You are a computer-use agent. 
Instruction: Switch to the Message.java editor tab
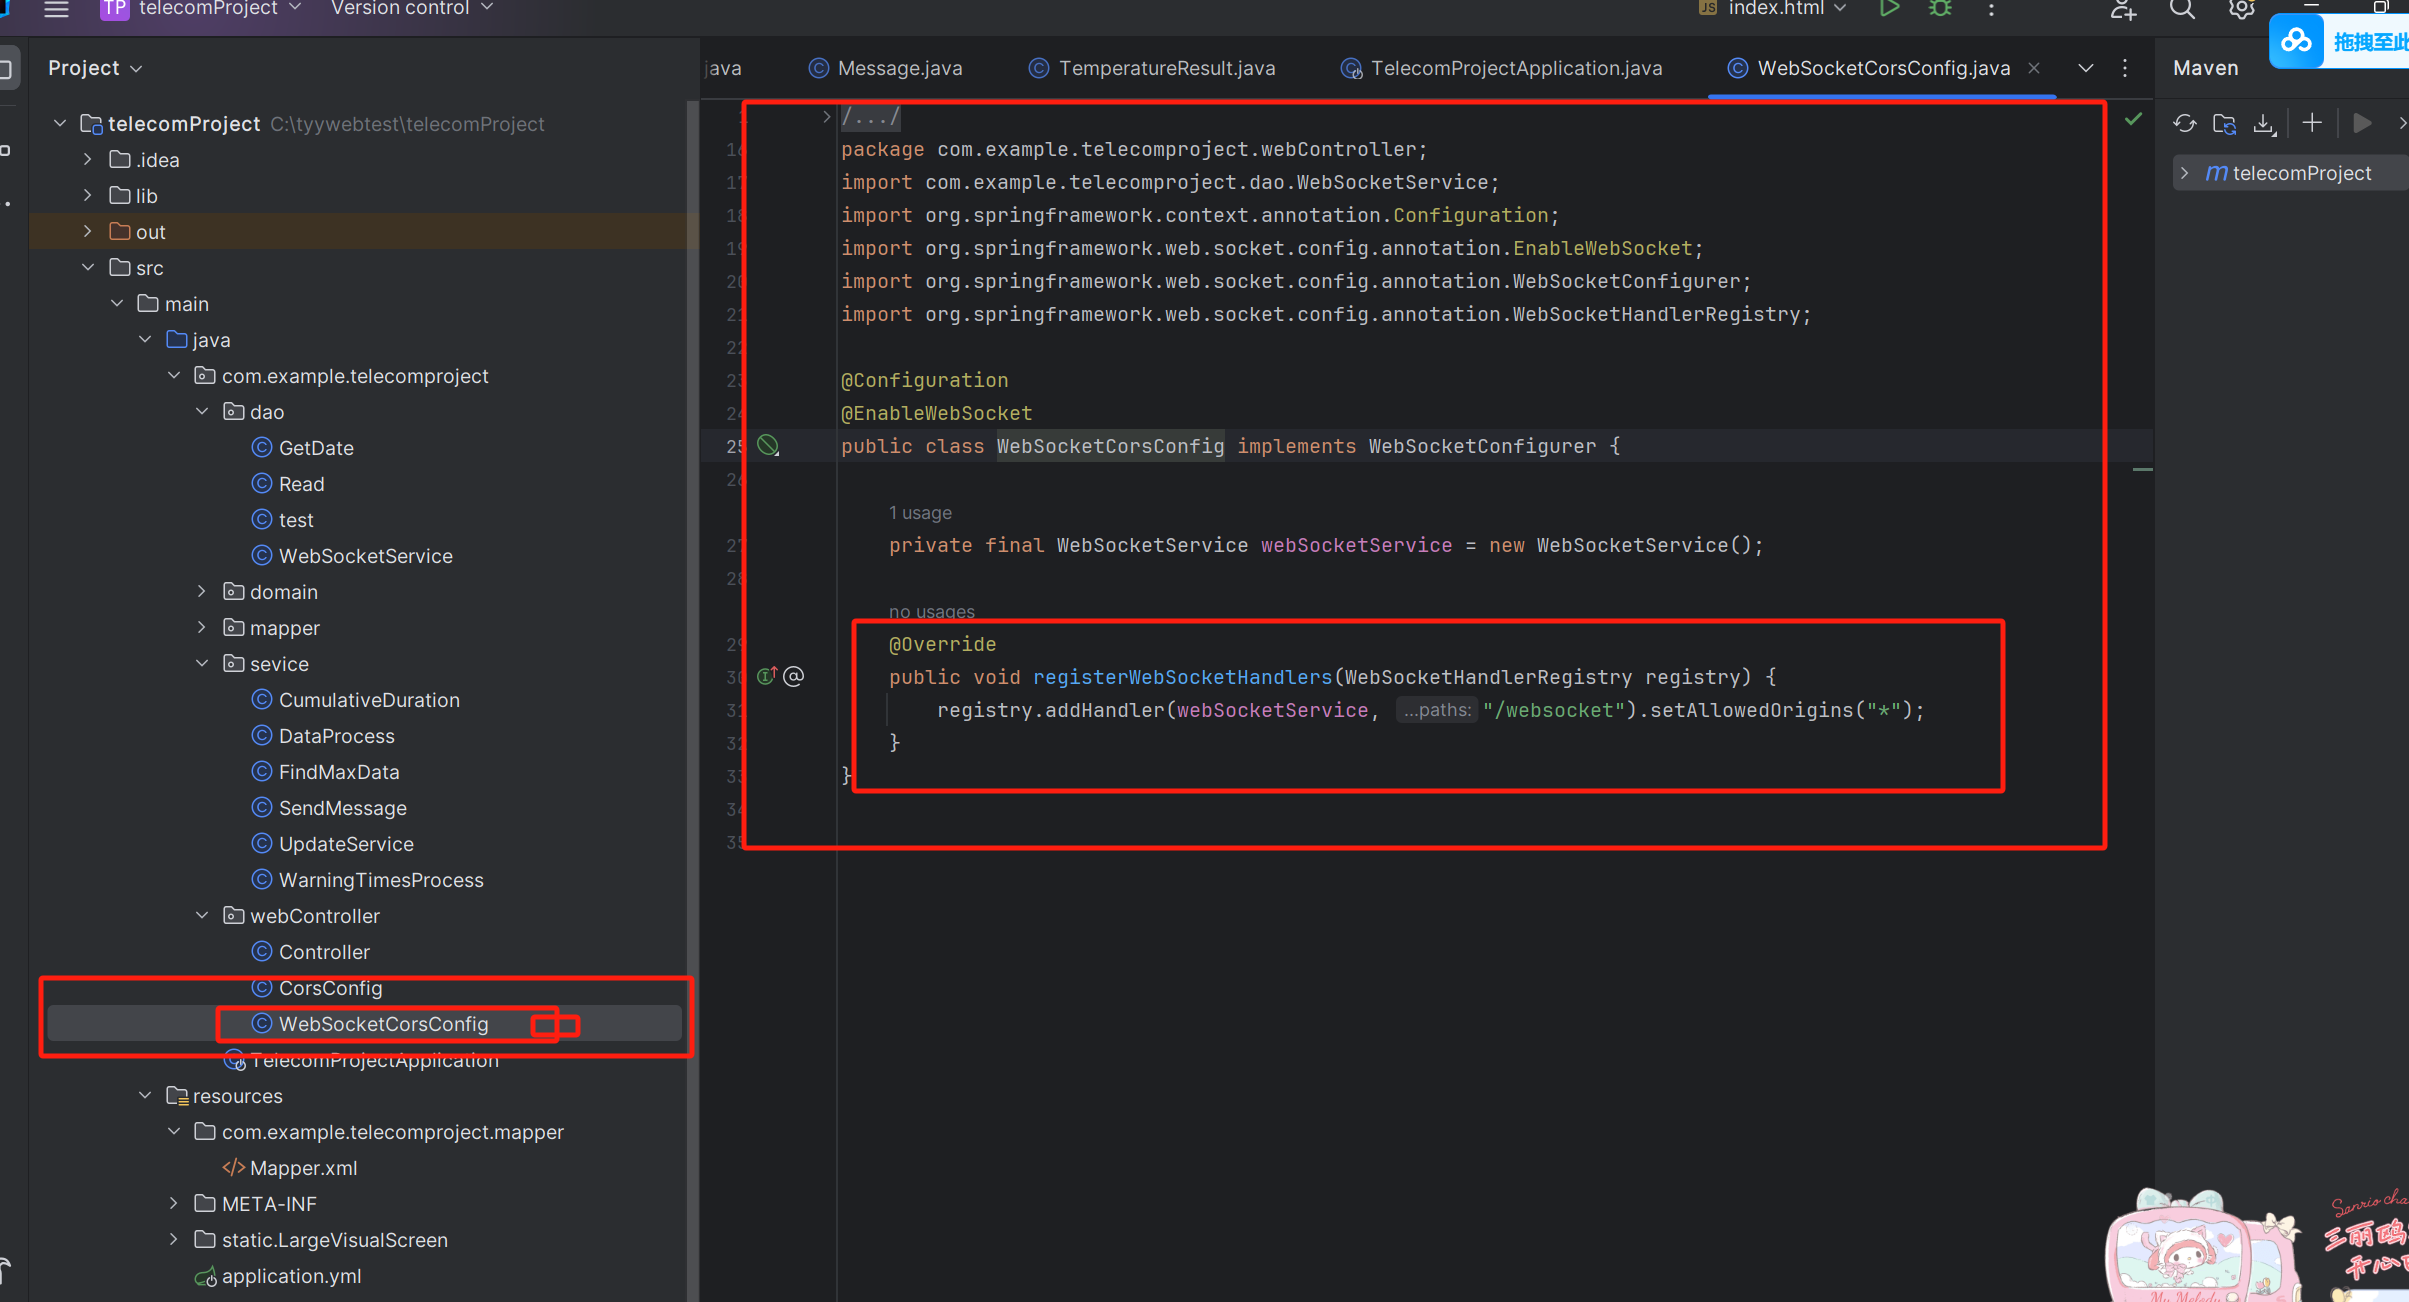(897, 67)
